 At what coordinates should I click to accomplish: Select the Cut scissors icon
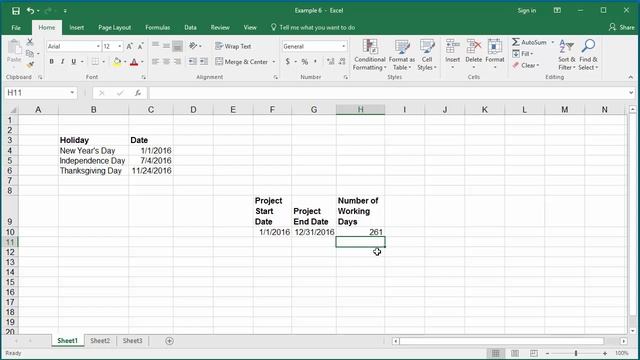pos(30,42)
